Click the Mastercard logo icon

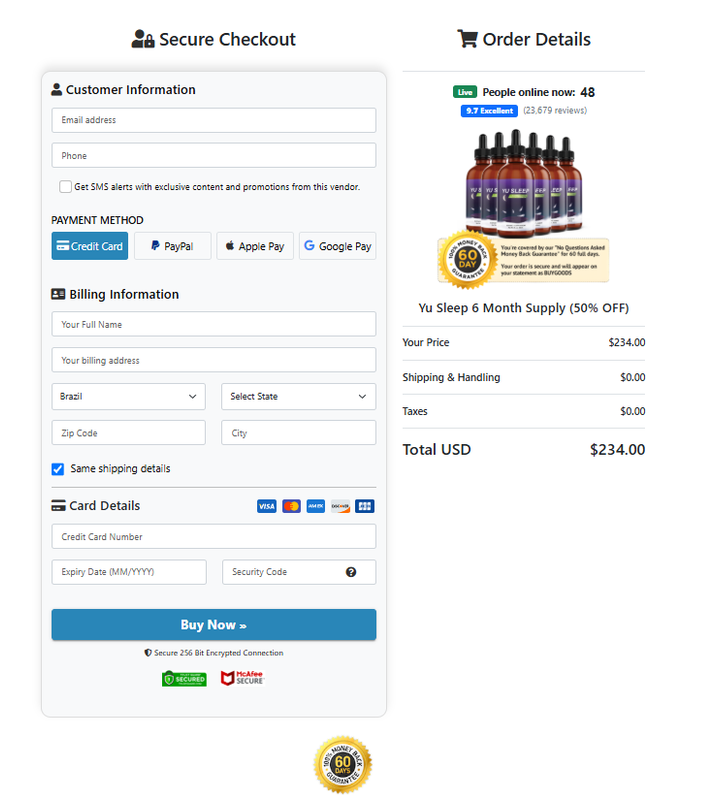pyautogui.click(x=291, y=506)
